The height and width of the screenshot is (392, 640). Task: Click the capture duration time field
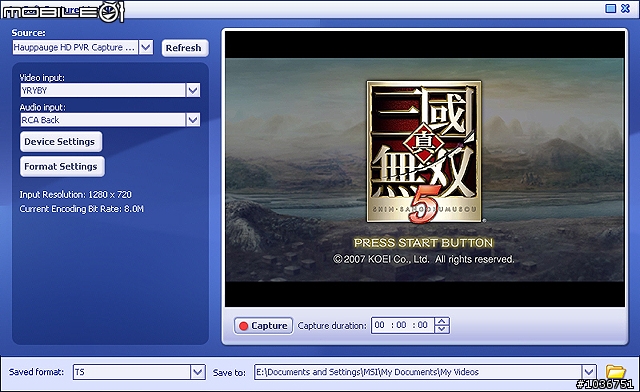pos(402,325)
